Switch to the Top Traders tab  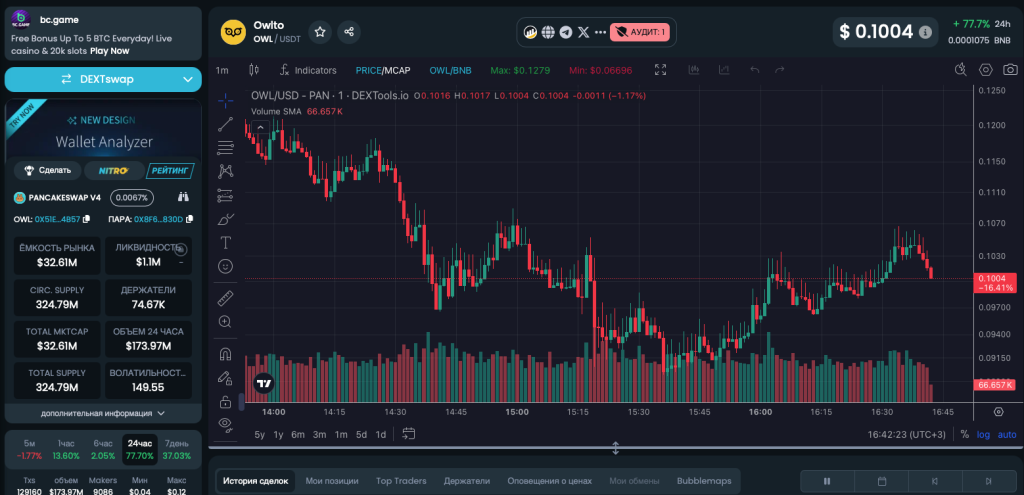401,481
